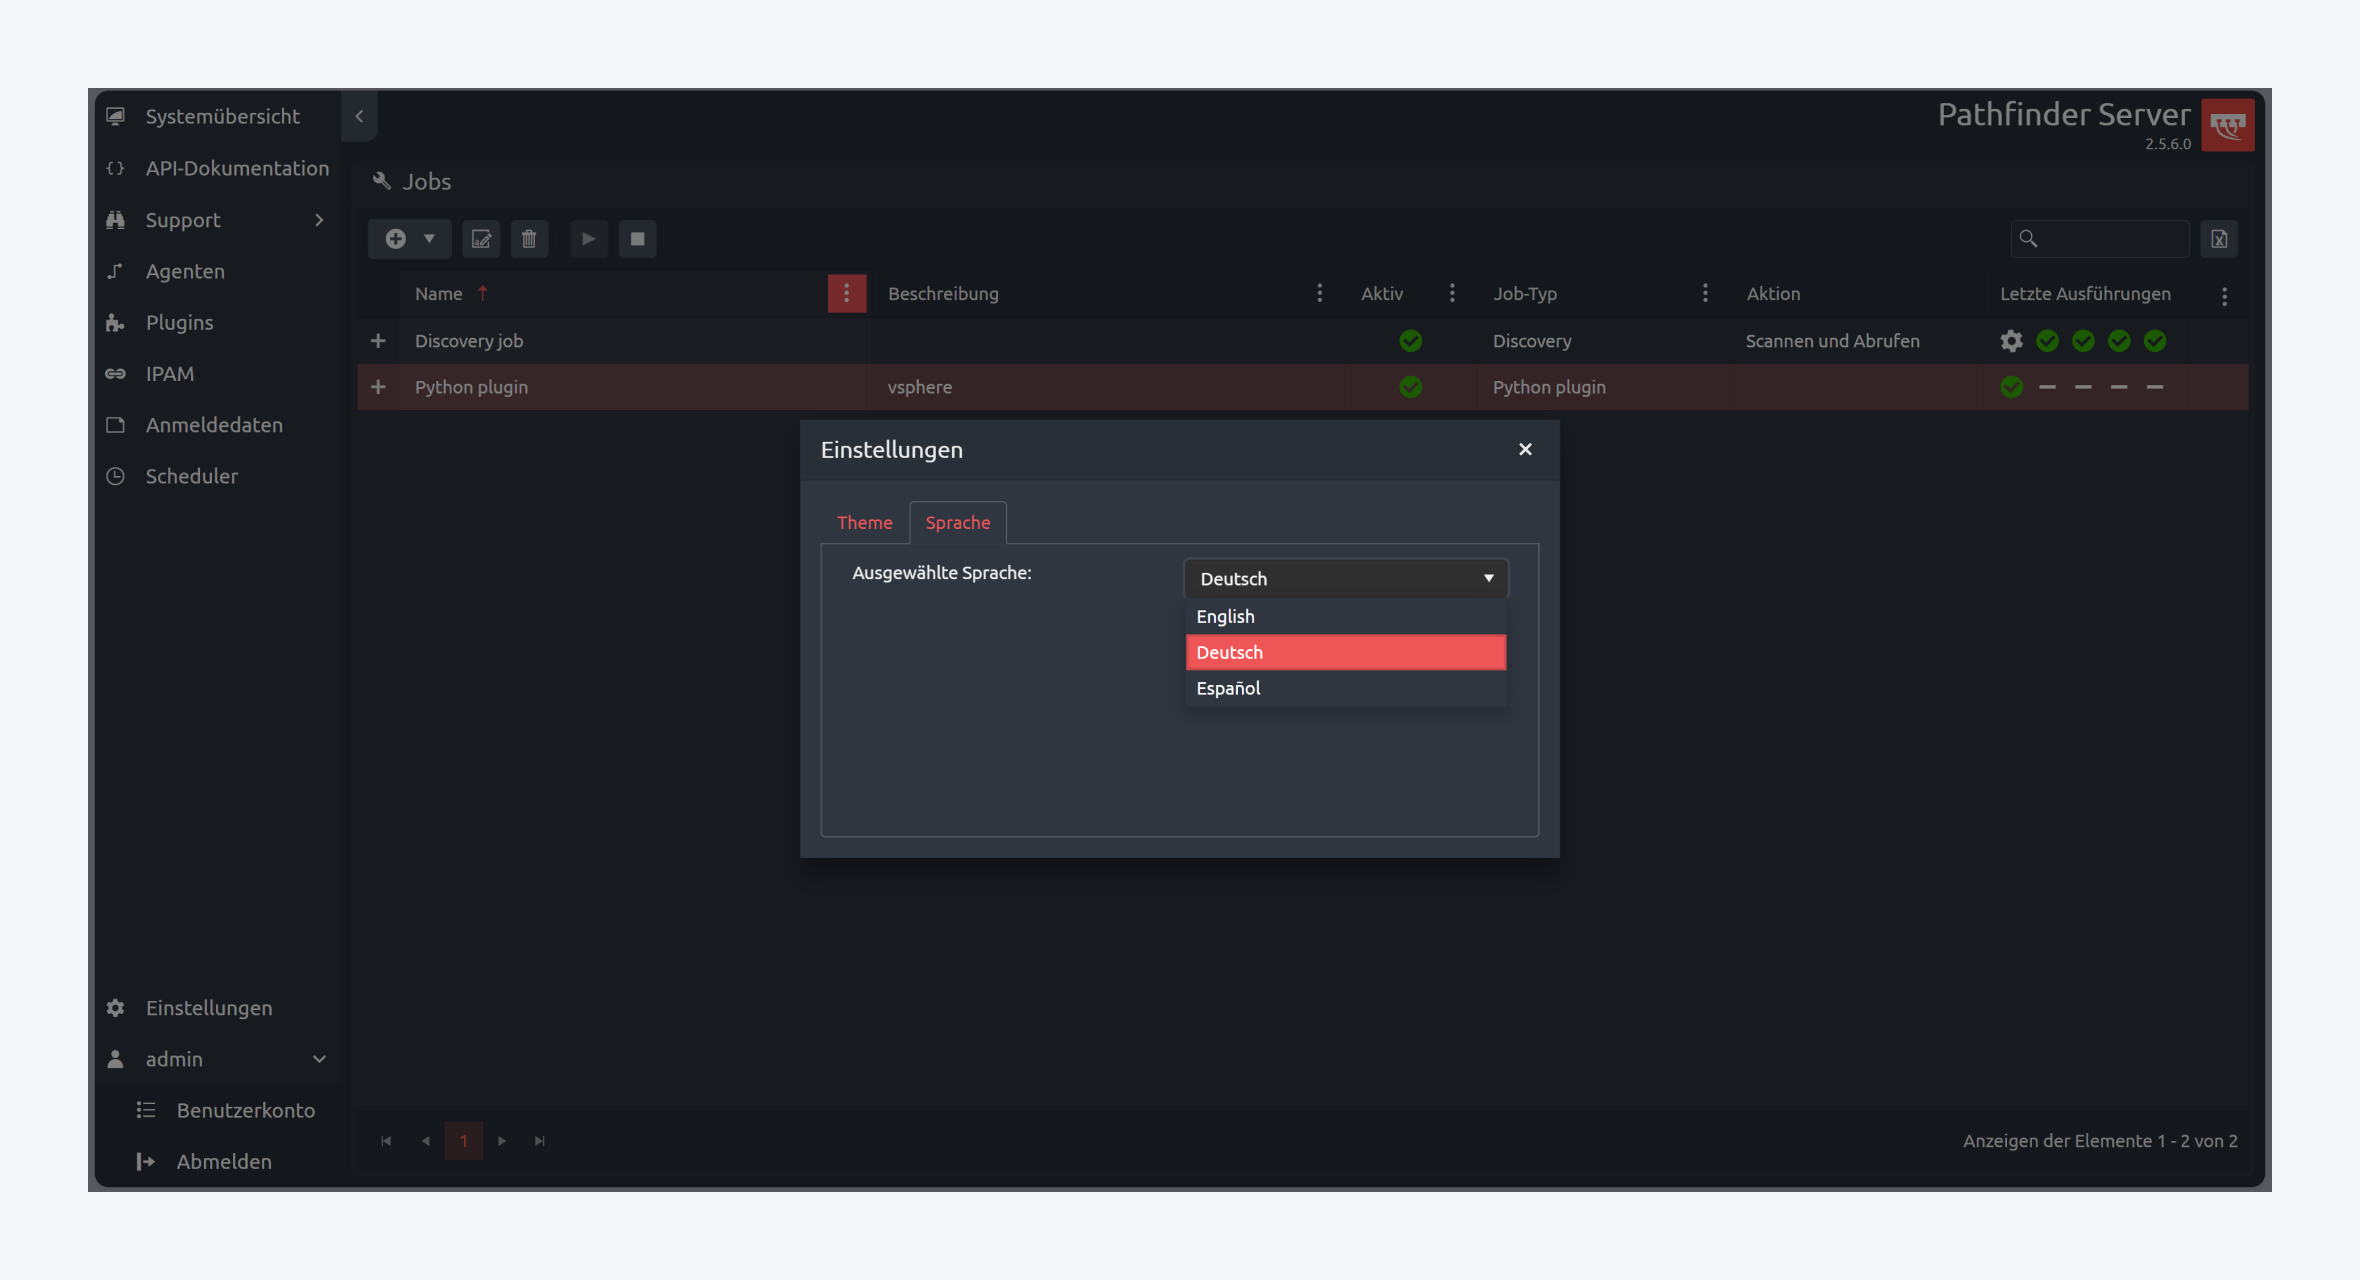Viewport: 2360px width, 1280px height.
Task: Click the jobs search input field
Action: click(x=2110, y=239)
